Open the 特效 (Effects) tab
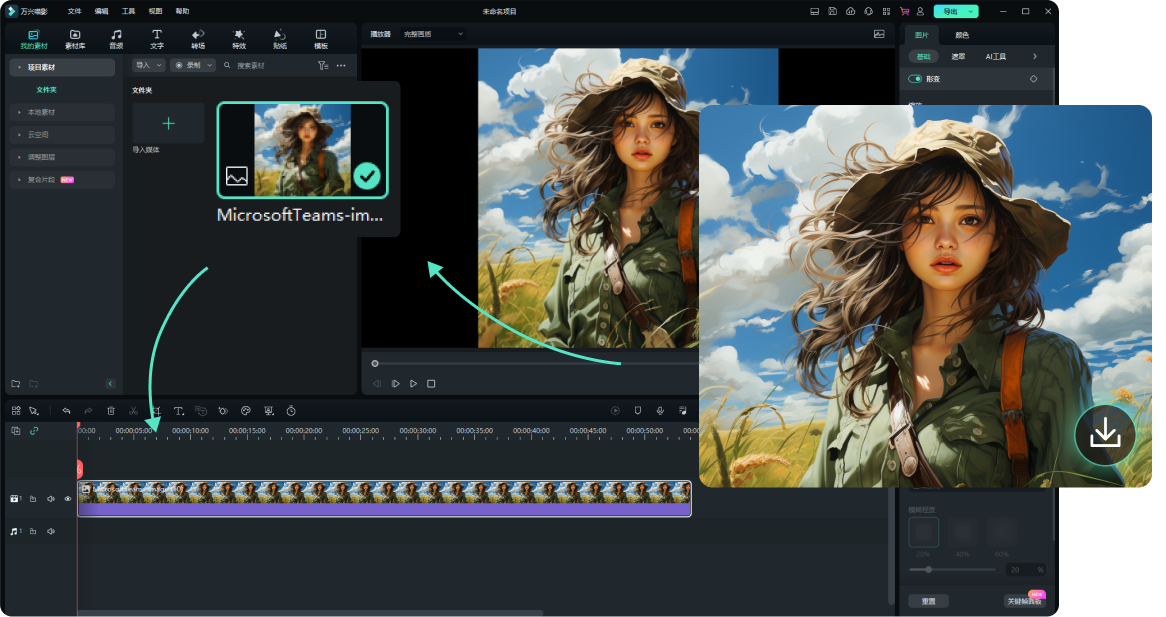 pyautogui.click(x=239, y=39)
